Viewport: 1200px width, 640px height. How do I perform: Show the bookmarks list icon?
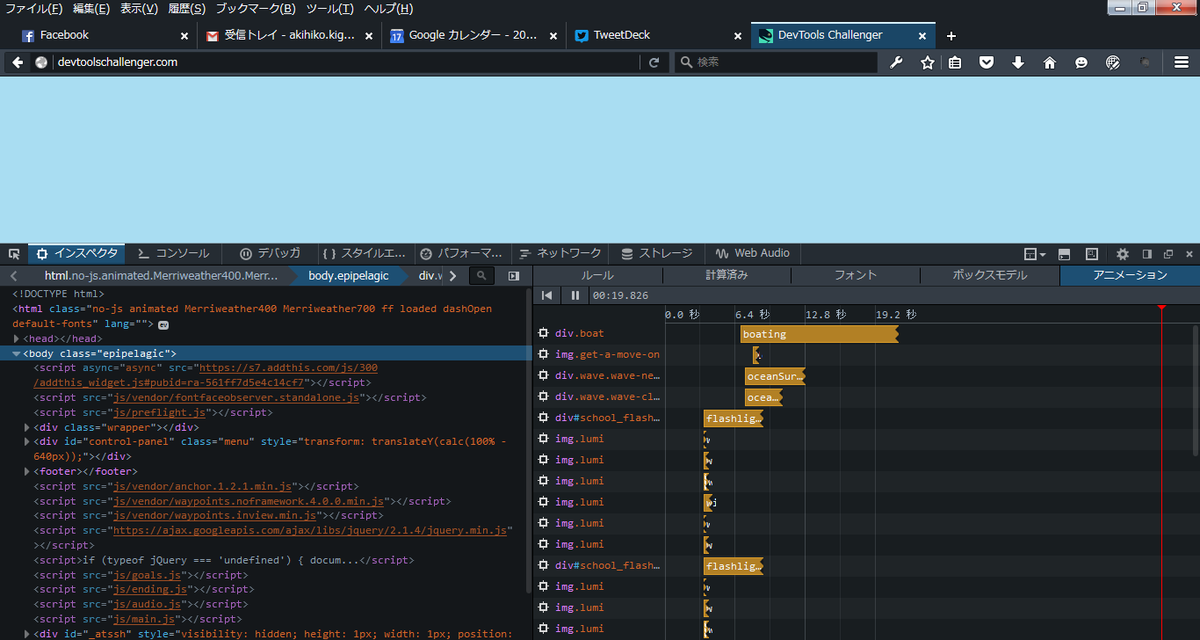955,62
